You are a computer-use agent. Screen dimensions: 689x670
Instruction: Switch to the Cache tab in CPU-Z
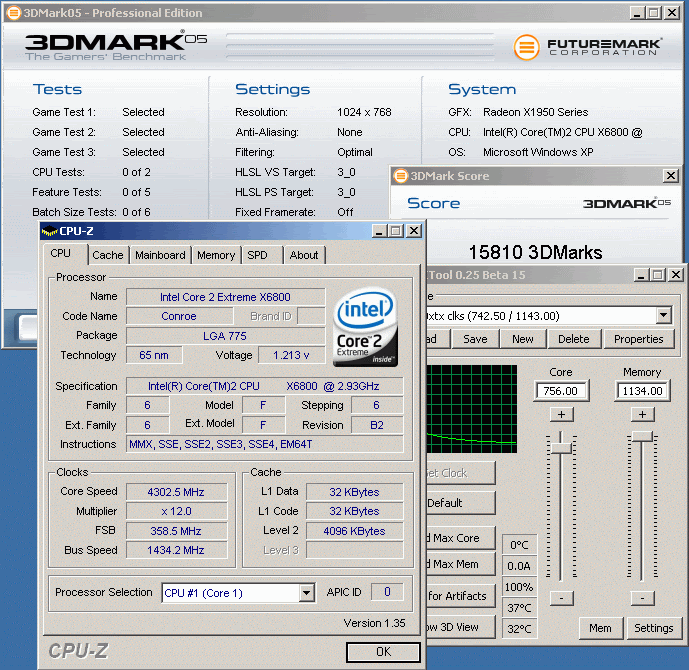(108, 255)
